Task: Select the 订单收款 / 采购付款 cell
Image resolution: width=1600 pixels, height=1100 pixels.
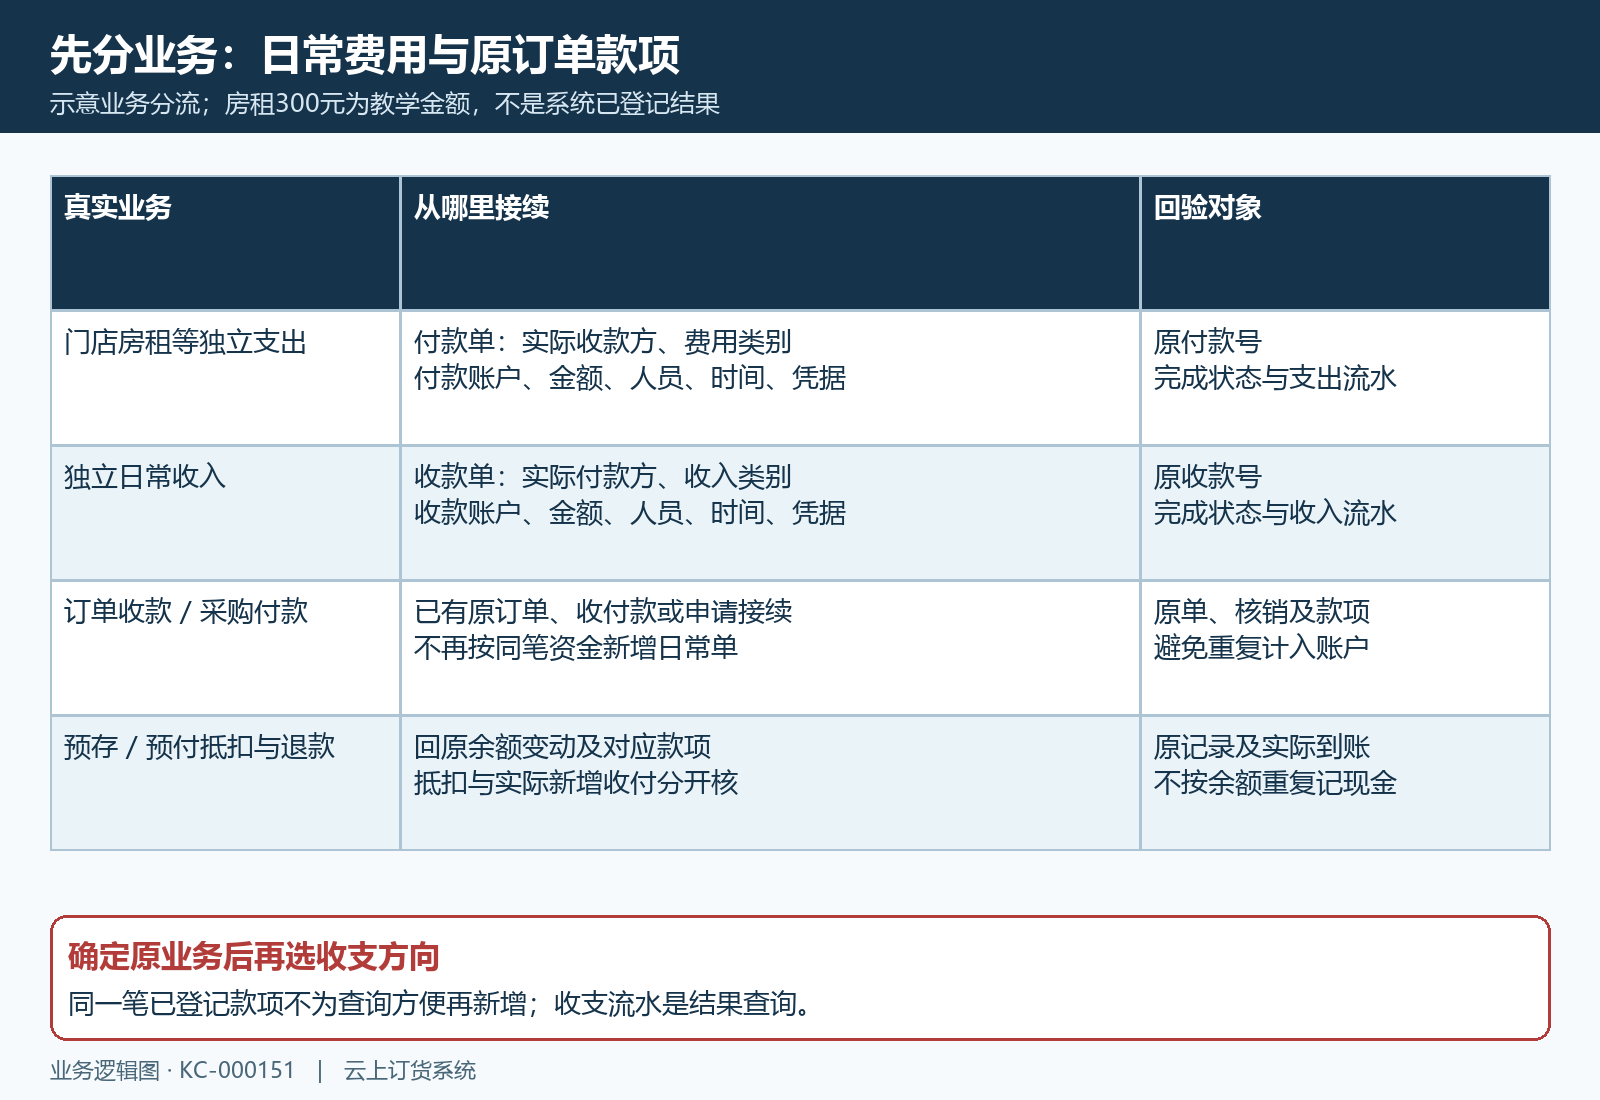Action: pyautogui.click(x=225, y=648)
